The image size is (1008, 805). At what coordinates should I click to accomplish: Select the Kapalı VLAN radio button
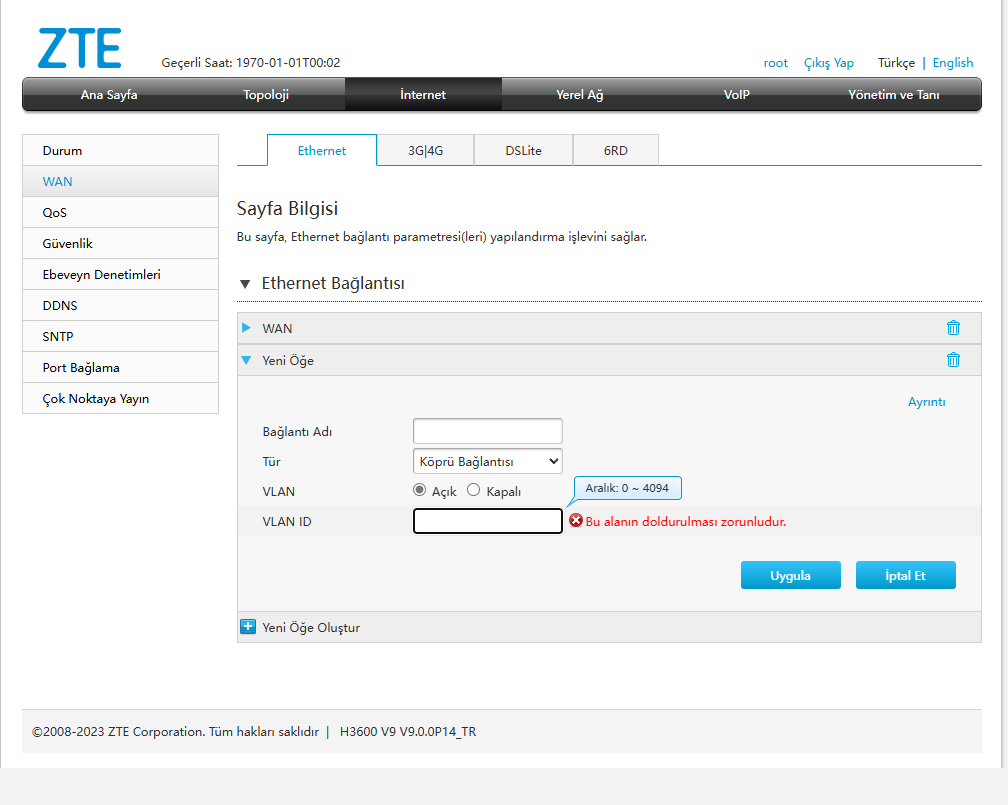474,490
